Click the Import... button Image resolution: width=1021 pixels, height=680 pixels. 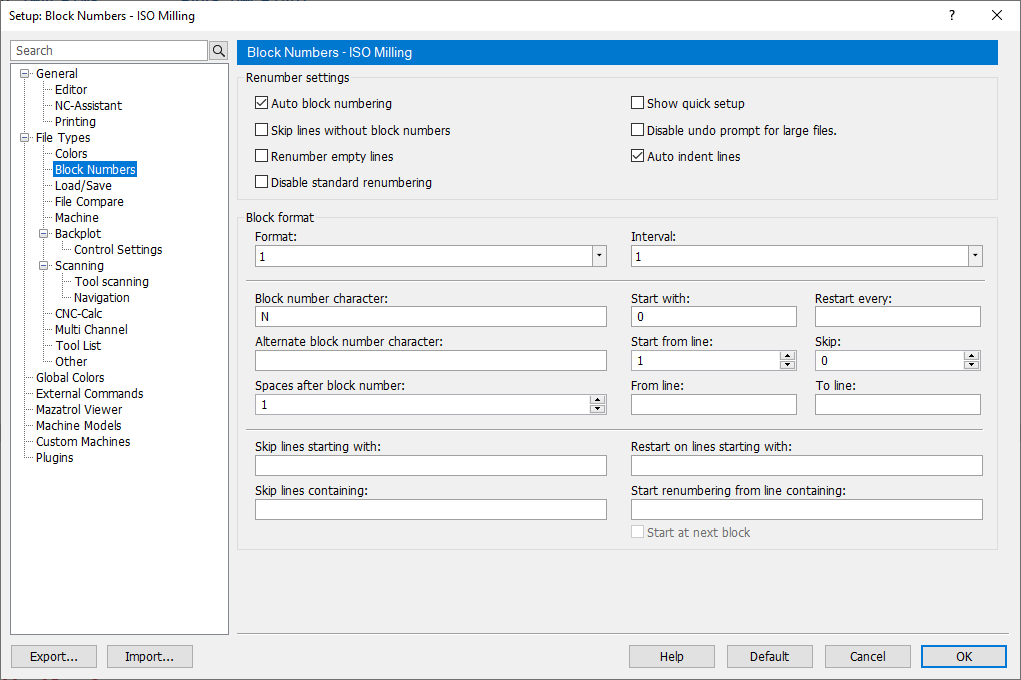[x=150, y=657]
